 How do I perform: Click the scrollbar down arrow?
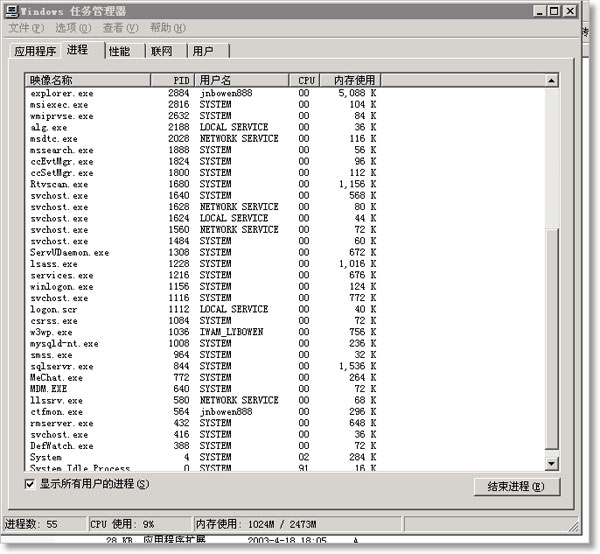coord(551,464)
